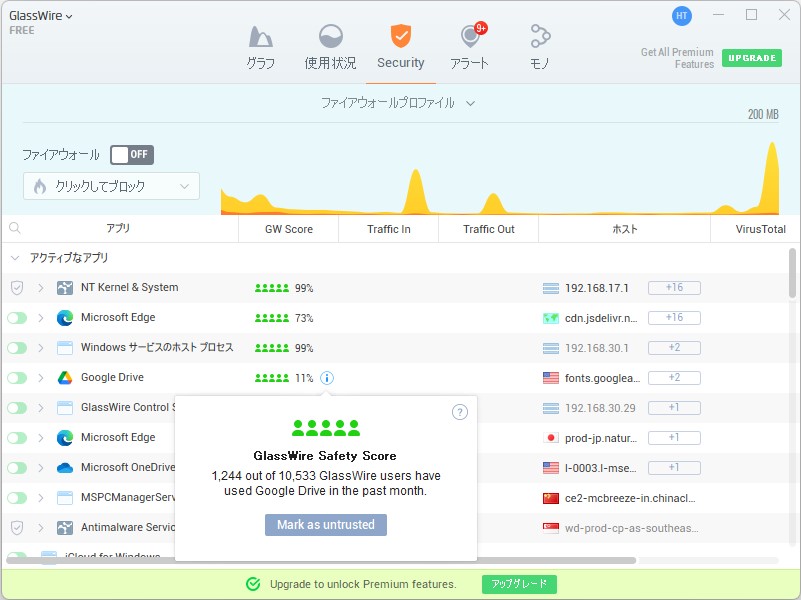Open the モノ things tab
Viewport: 801px width, 600px height.
[539, 48]
